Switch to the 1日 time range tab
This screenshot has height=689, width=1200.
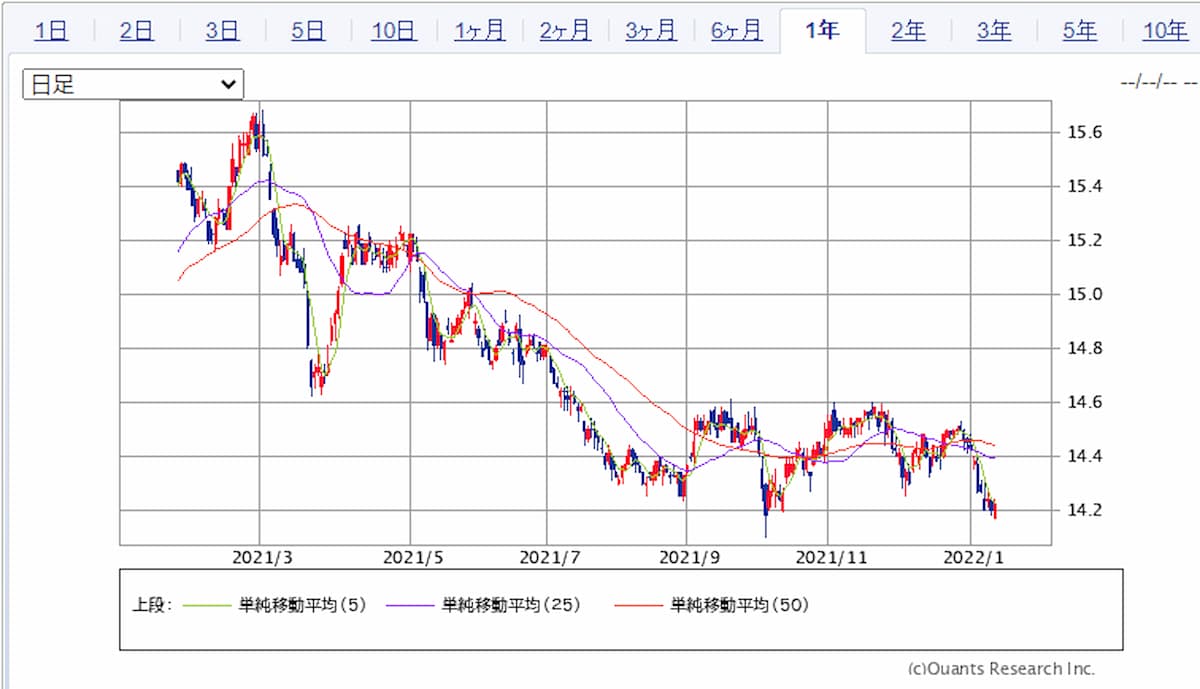[51, 31]
